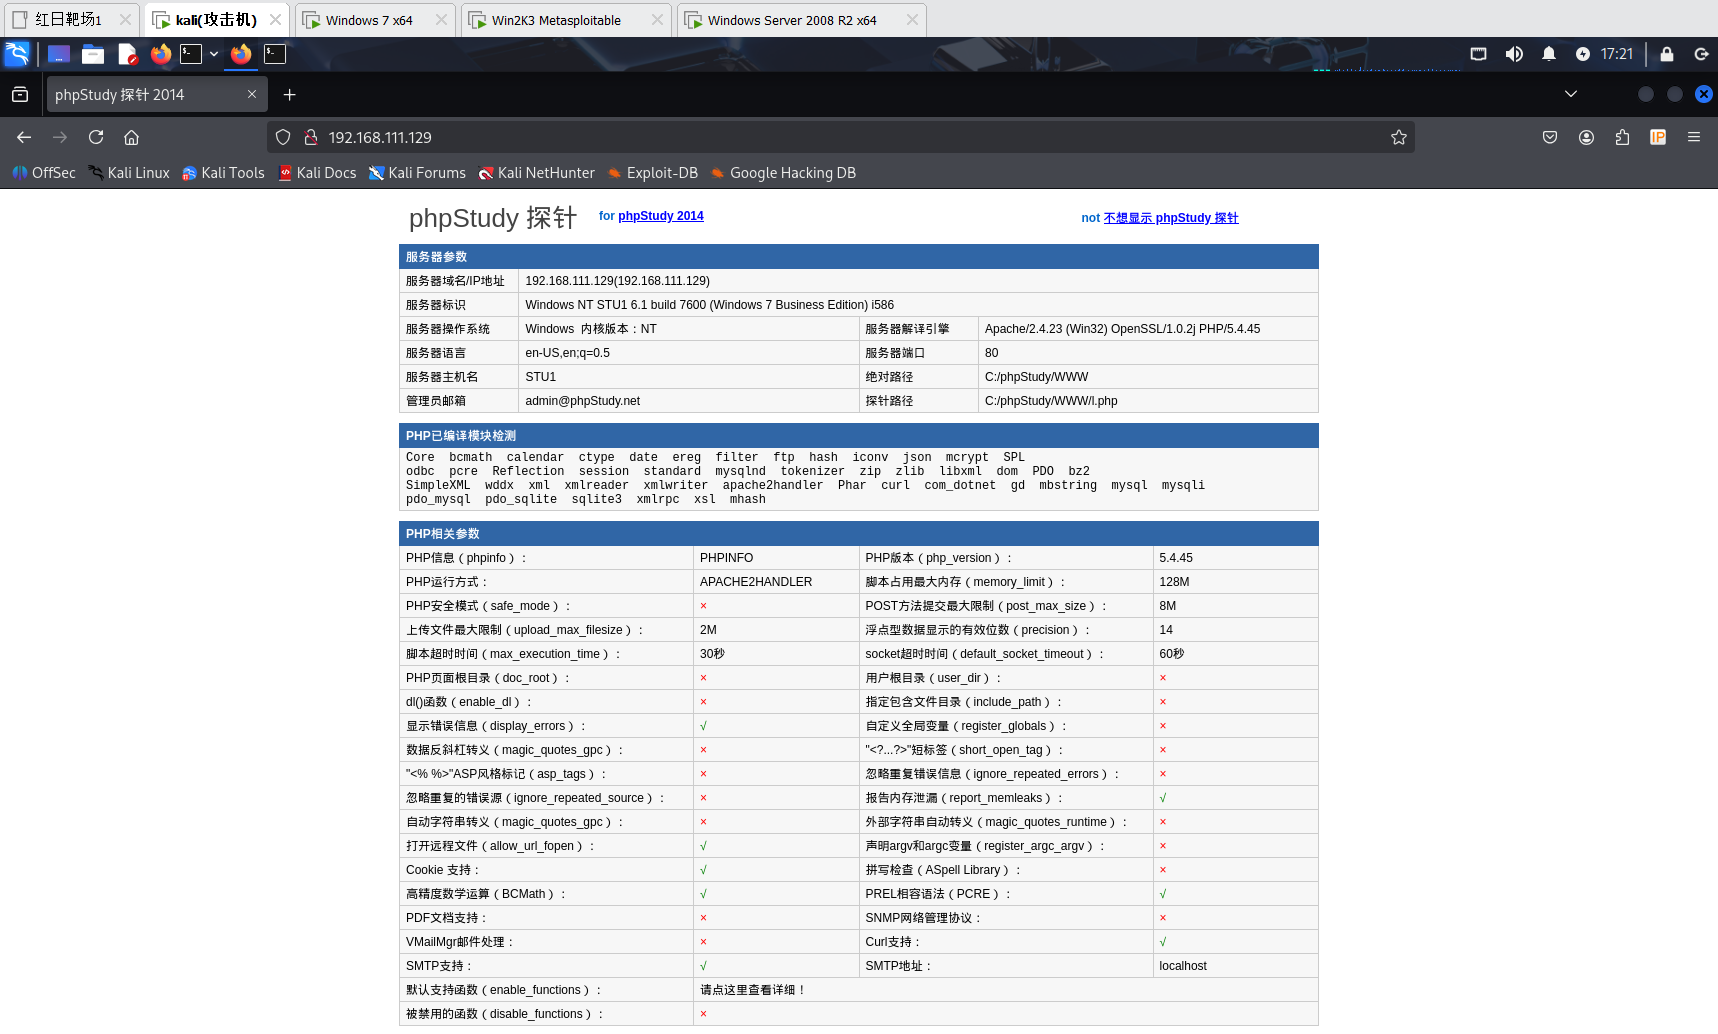This screenshot has height=1034, width=1718.
Task: Open the OffSec bookmark
Action: [x=44, y=173]
